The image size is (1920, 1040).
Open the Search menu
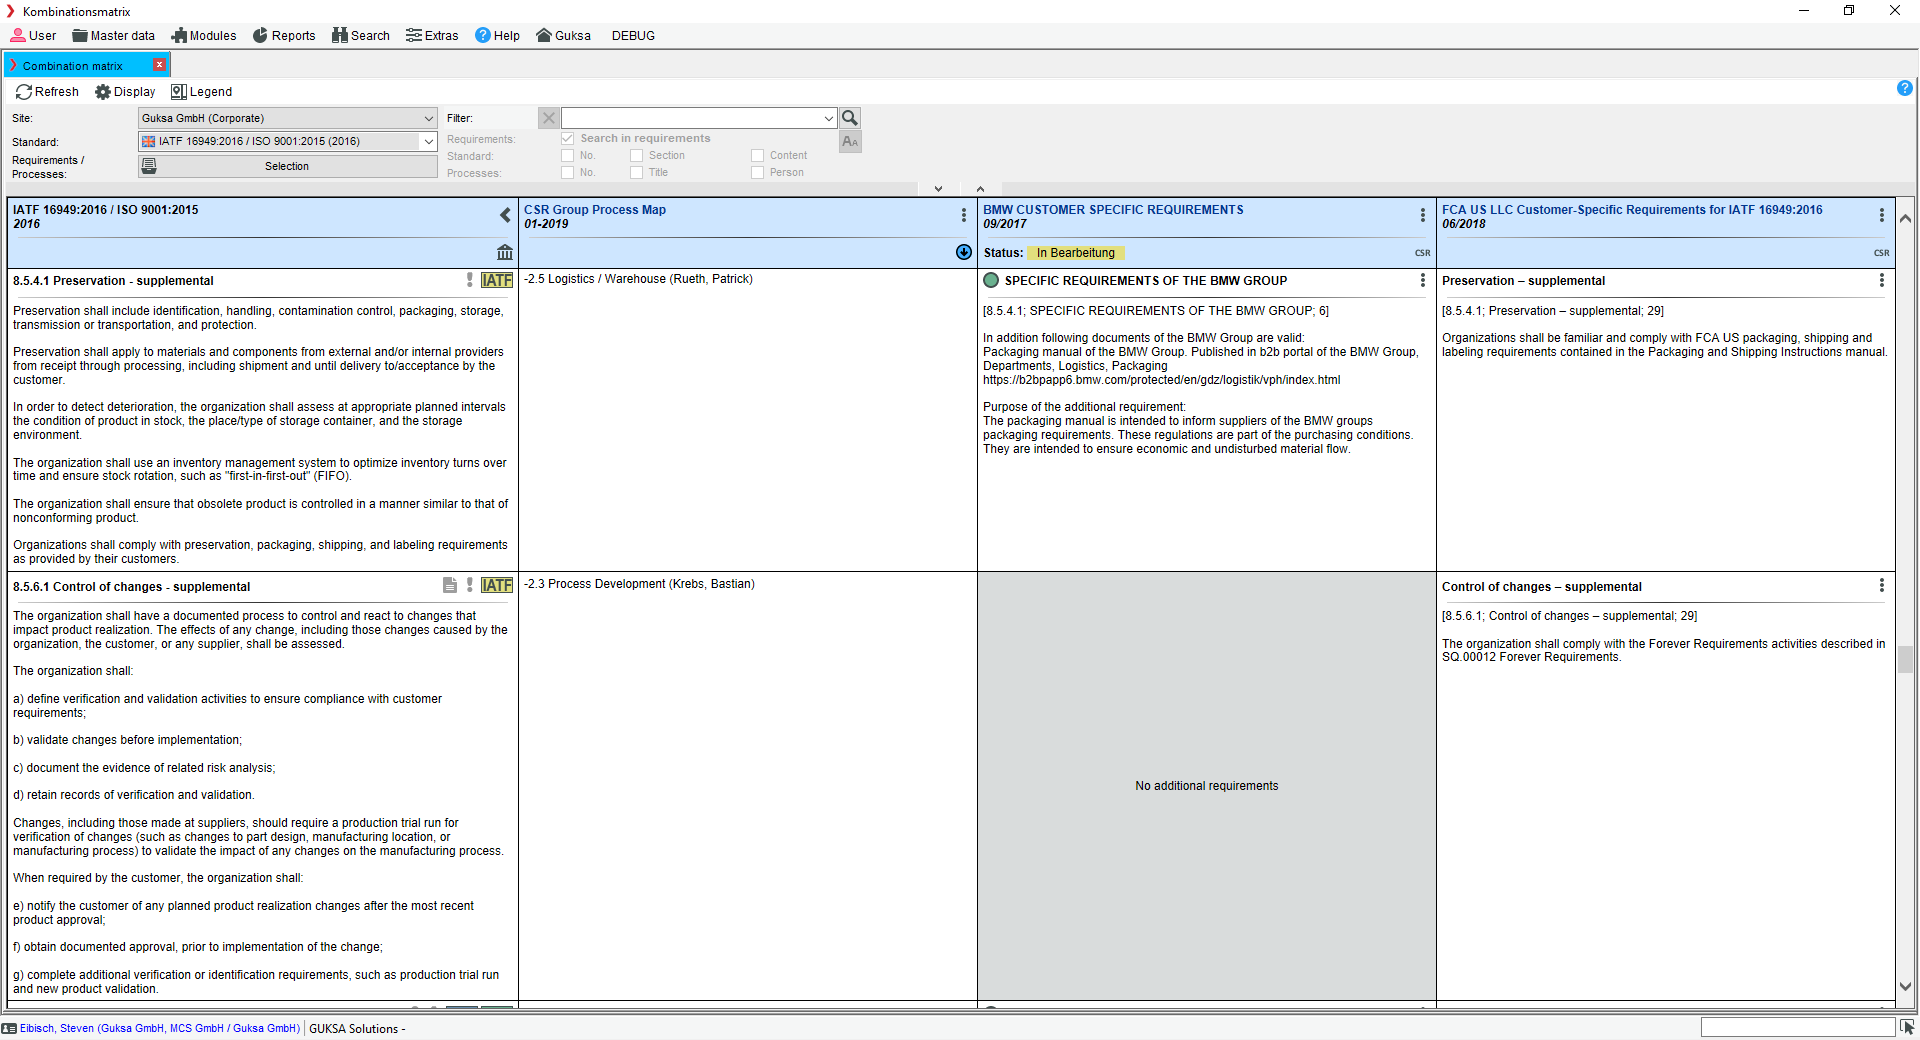(361, 36)
